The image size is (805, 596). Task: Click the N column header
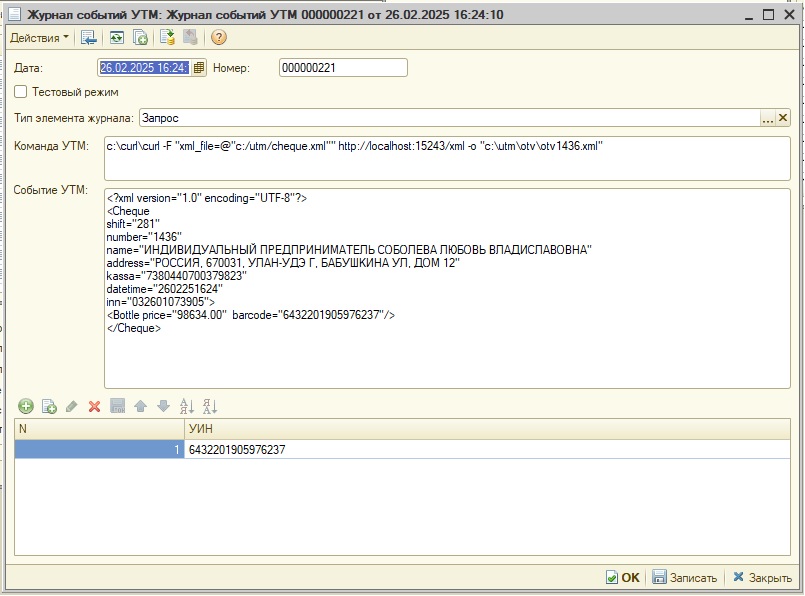click(100, 429)
